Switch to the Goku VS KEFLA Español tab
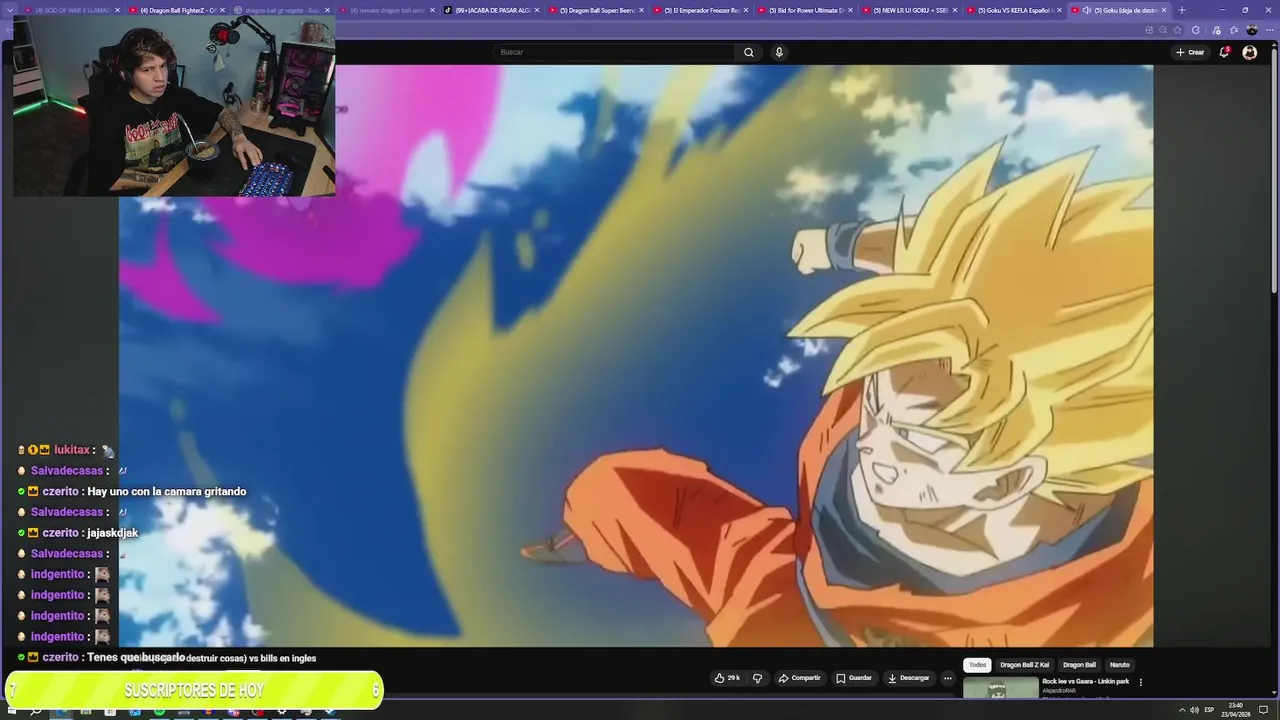The image size is (1280, 720). tap(1012, 10)
